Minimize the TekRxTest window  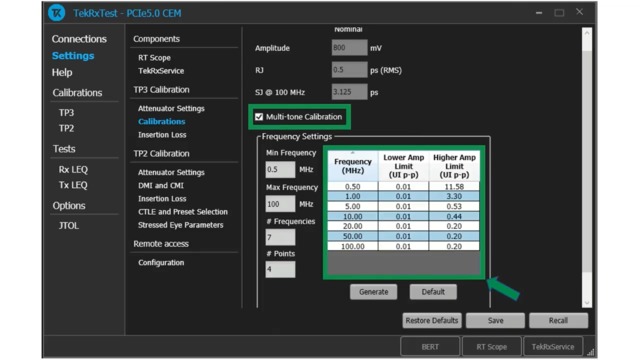539,13
